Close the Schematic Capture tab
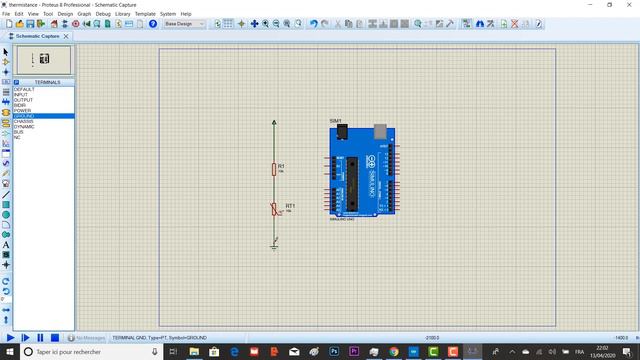Screen dimensions: 640x360 point(66,36)
